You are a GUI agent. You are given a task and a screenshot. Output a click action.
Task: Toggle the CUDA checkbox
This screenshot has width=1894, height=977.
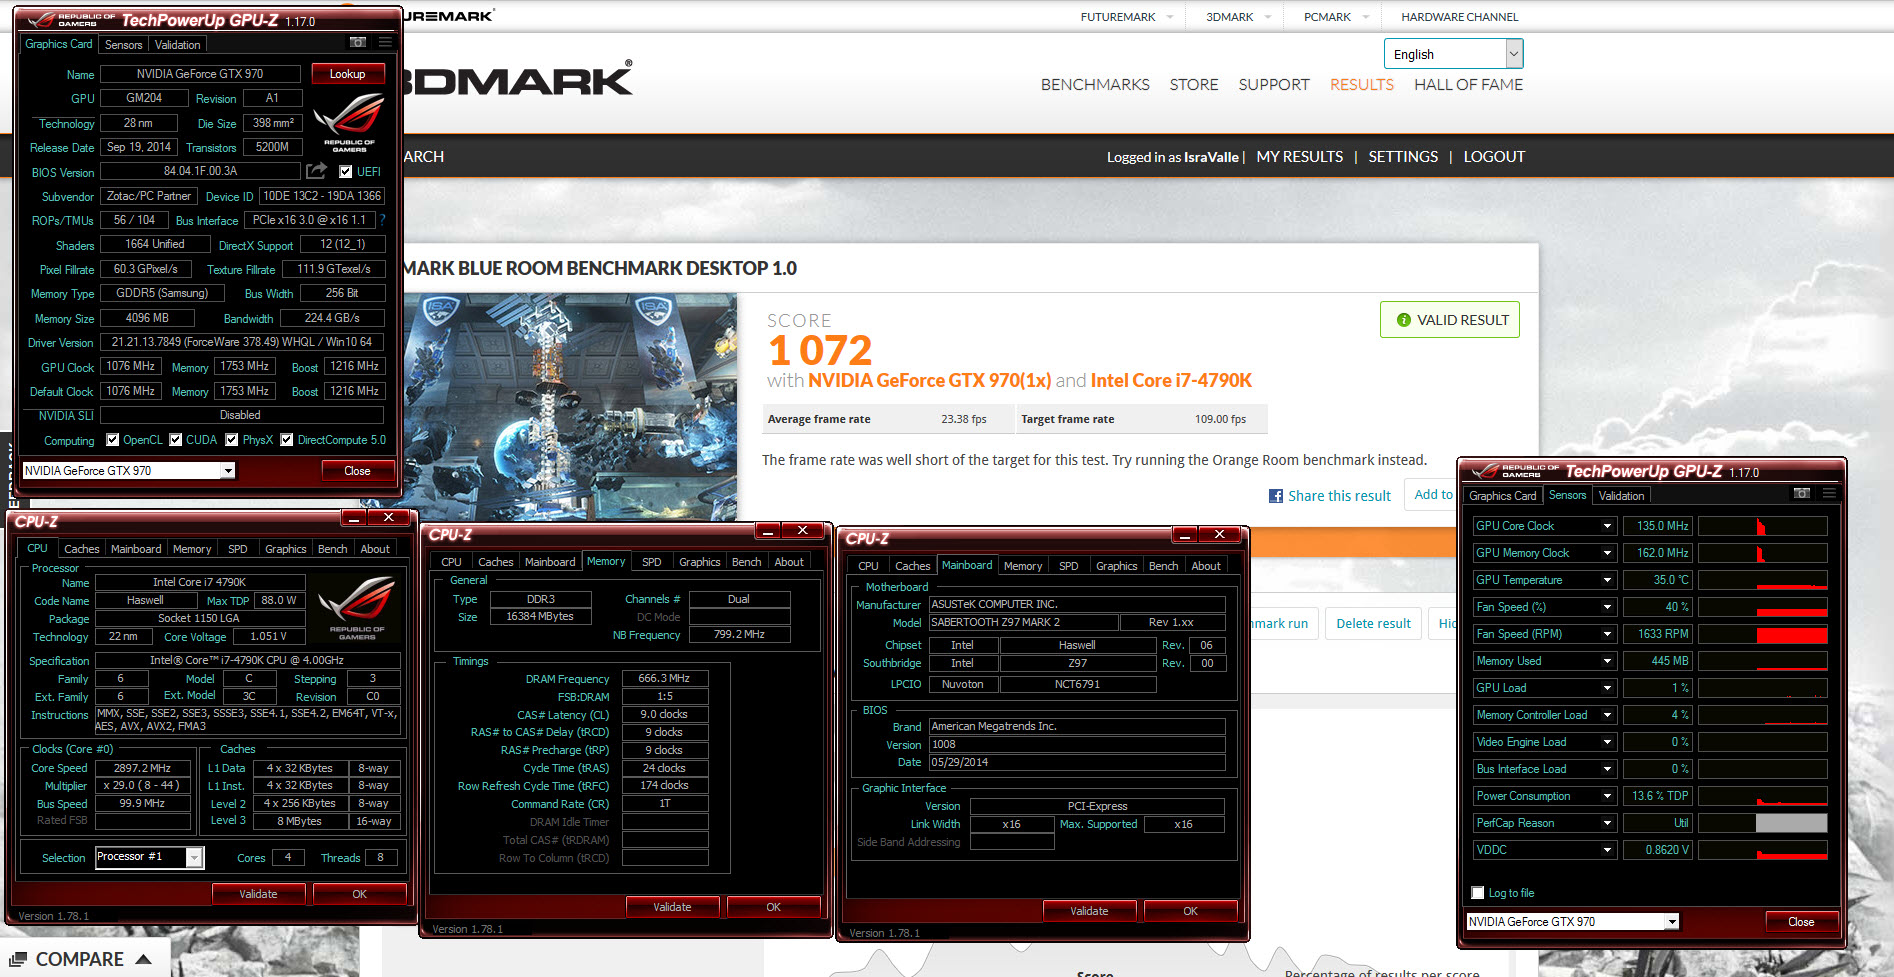176,440
